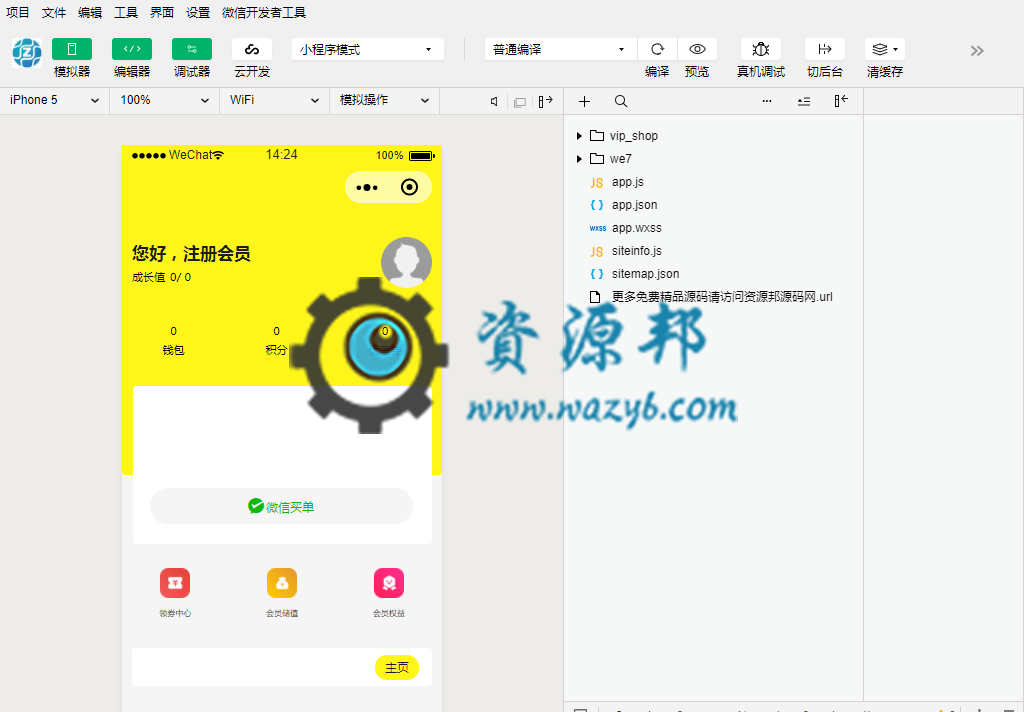
Task: Open file tree more options ellipsis
Action: tap(767, 101)
